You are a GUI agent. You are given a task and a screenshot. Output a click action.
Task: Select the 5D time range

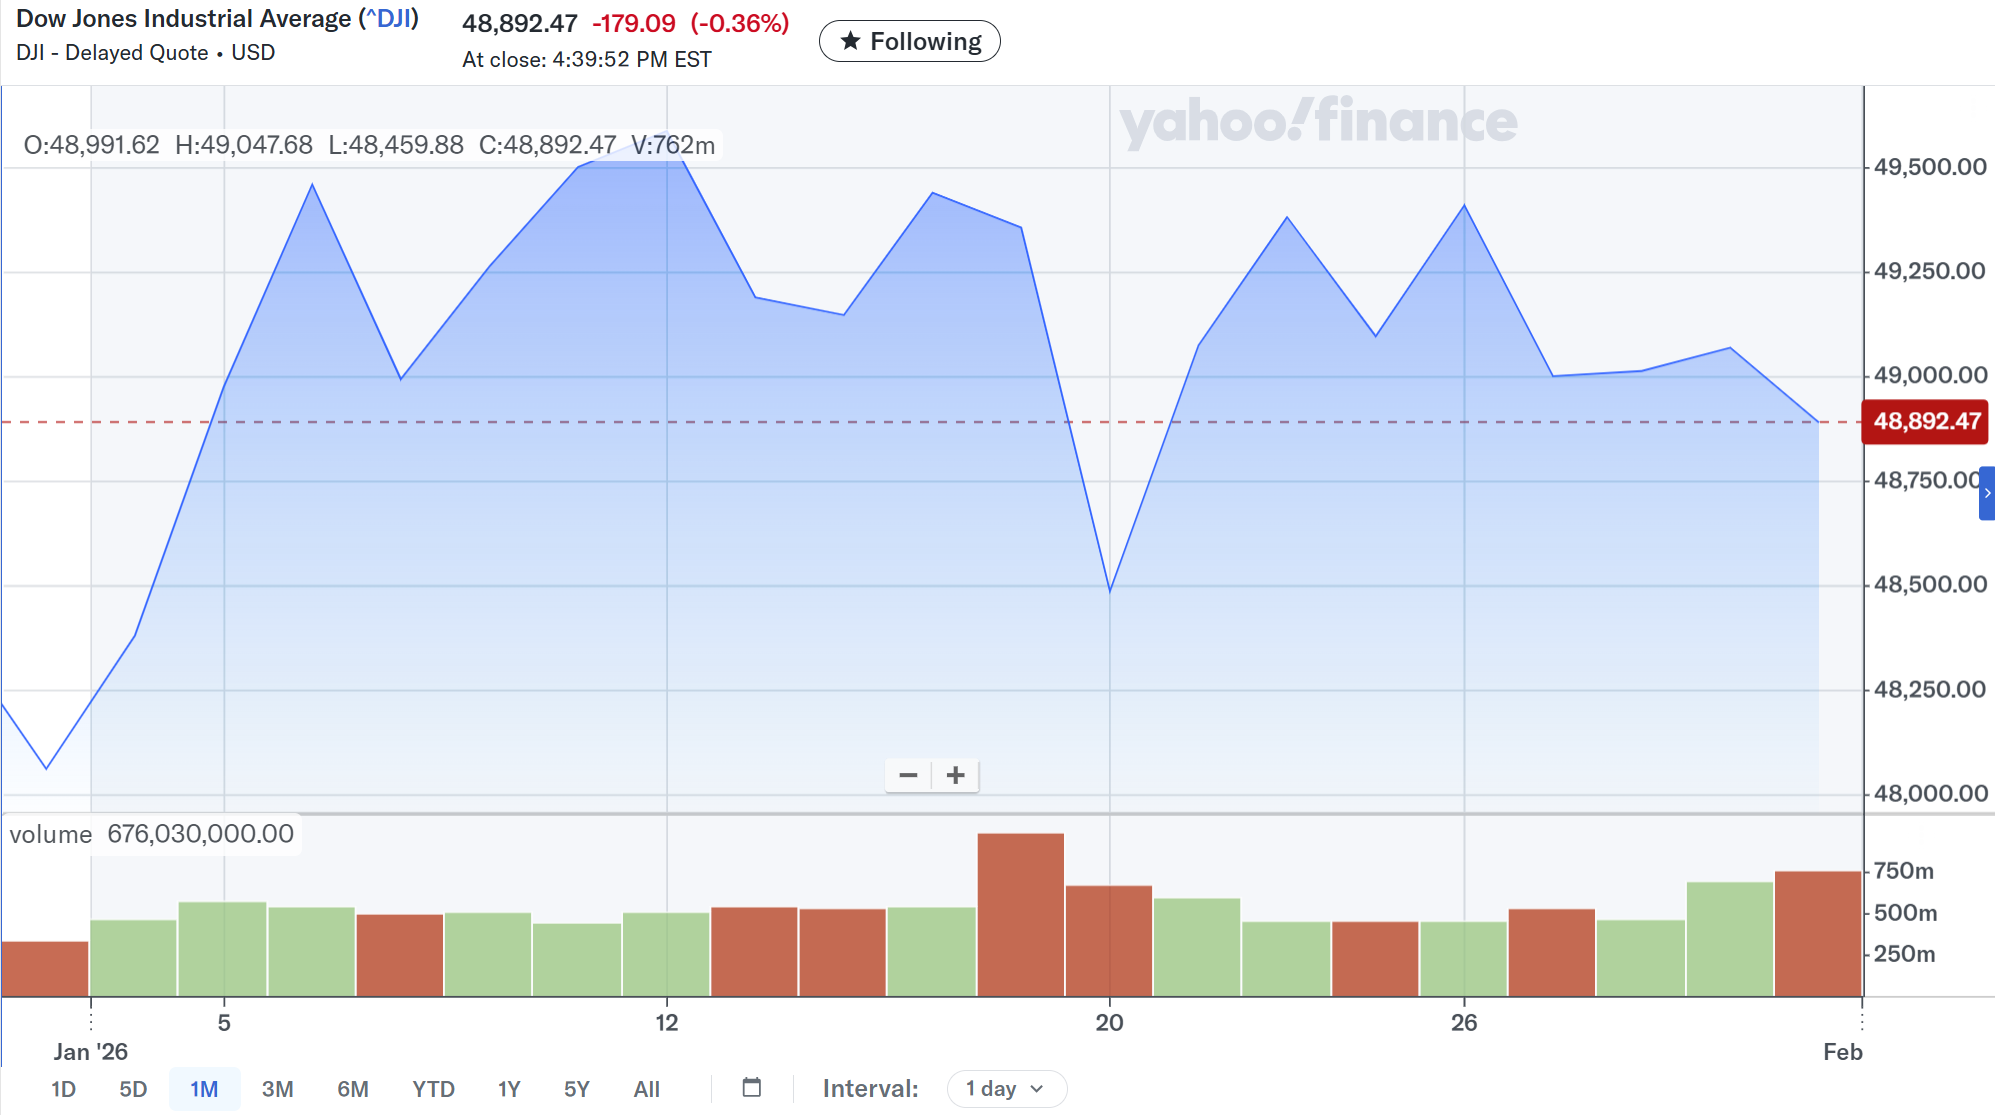[133, 1089]
